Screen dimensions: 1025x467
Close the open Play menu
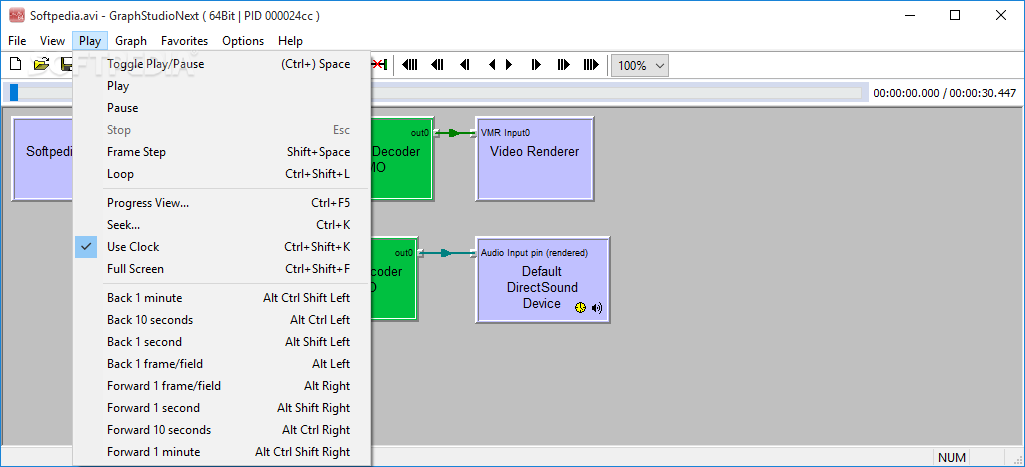point(90,41)
